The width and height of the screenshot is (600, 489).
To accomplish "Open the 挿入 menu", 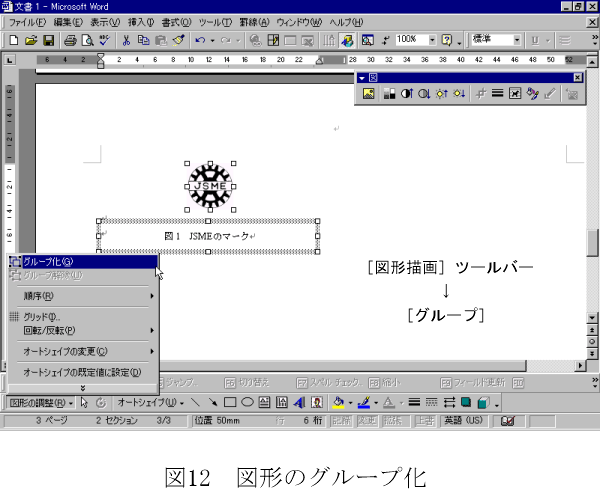I will 141,23.
